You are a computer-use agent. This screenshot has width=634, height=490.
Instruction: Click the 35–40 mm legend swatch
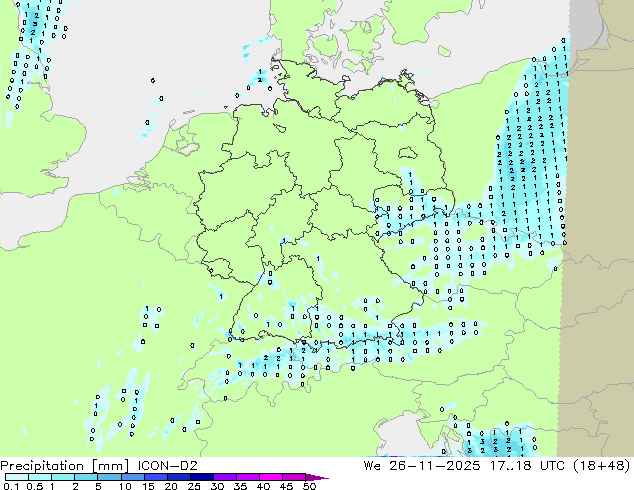(x=247, y=477)
